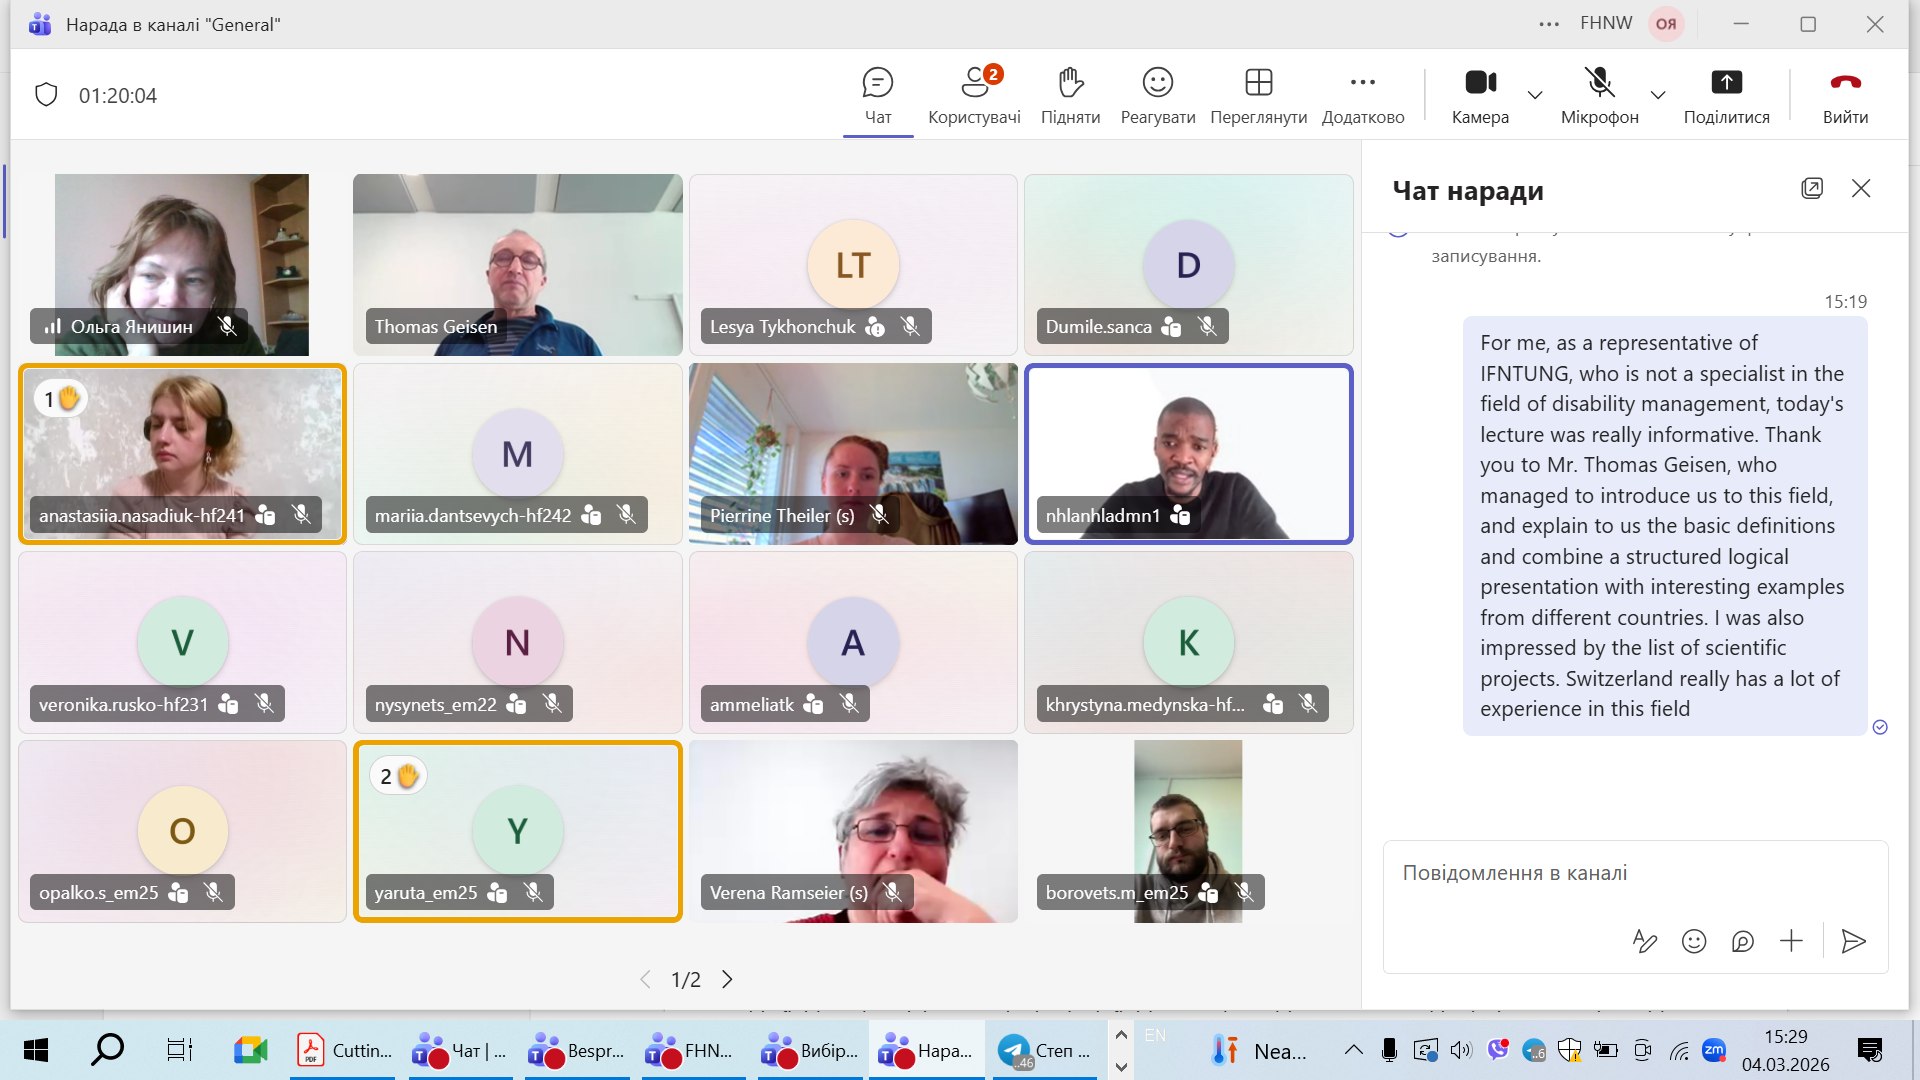Open camera options chevron
This screenshot has width=1920, height=1080.
pos(1535,96)
